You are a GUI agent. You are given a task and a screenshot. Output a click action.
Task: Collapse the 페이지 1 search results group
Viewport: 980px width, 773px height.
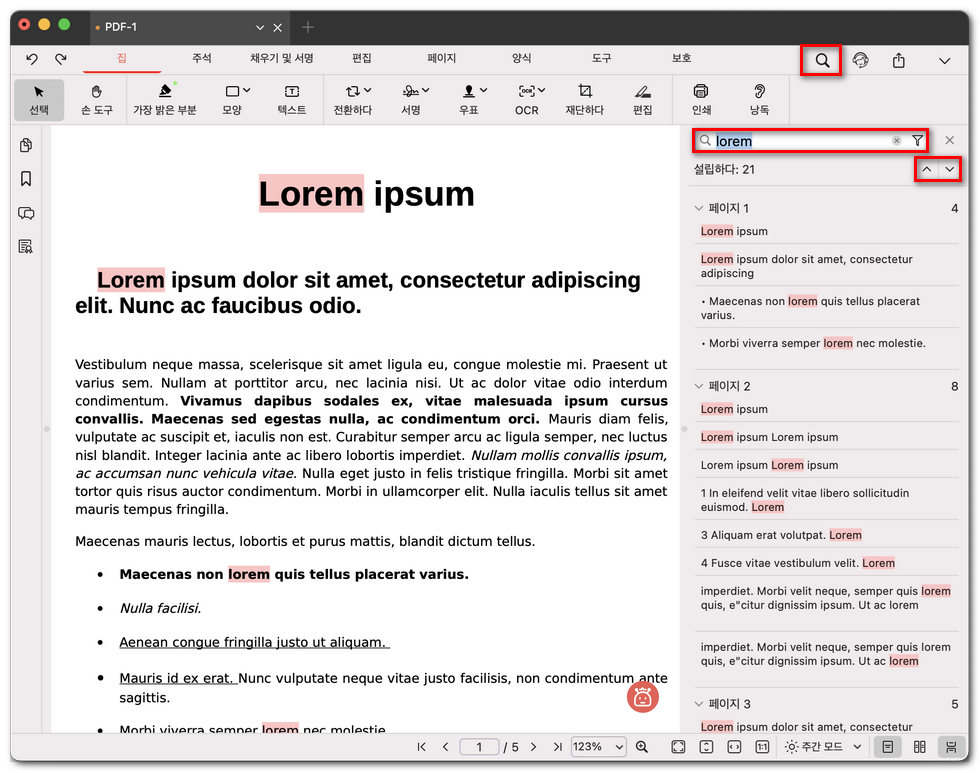click(x=699, y=208)
